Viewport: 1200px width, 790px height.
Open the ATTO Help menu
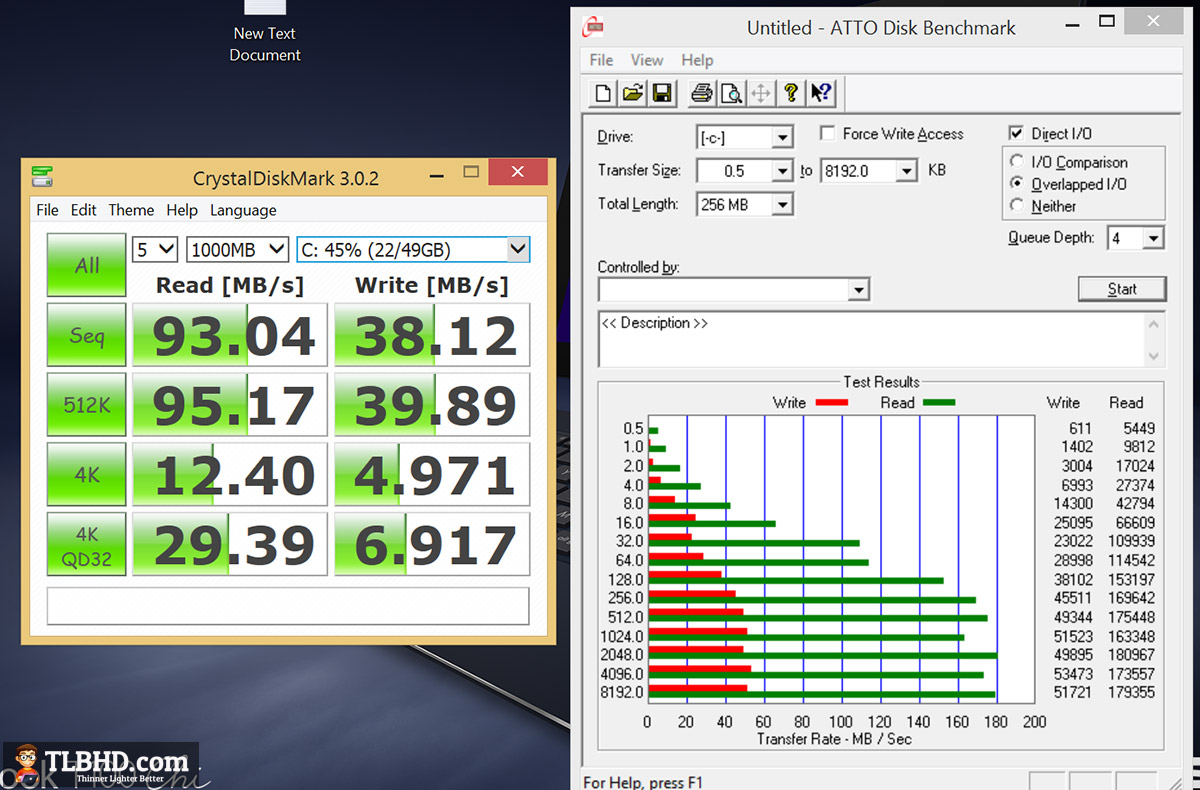click(697, 60)
